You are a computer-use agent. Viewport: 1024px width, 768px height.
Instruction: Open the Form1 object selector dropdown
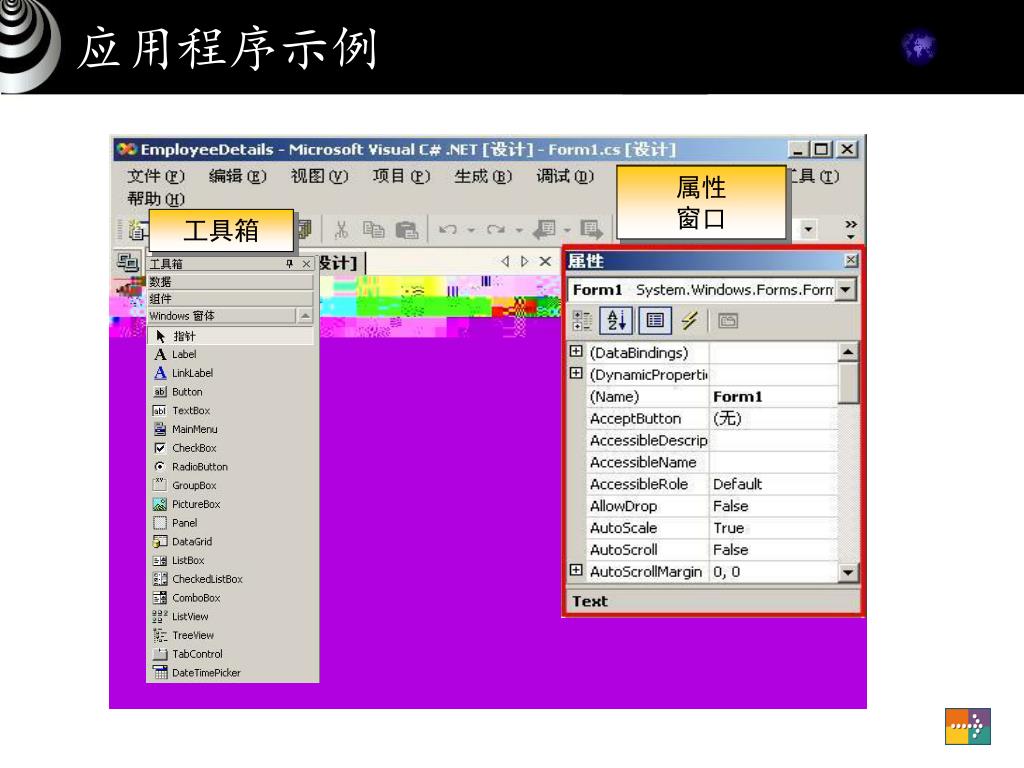point(846,289)
